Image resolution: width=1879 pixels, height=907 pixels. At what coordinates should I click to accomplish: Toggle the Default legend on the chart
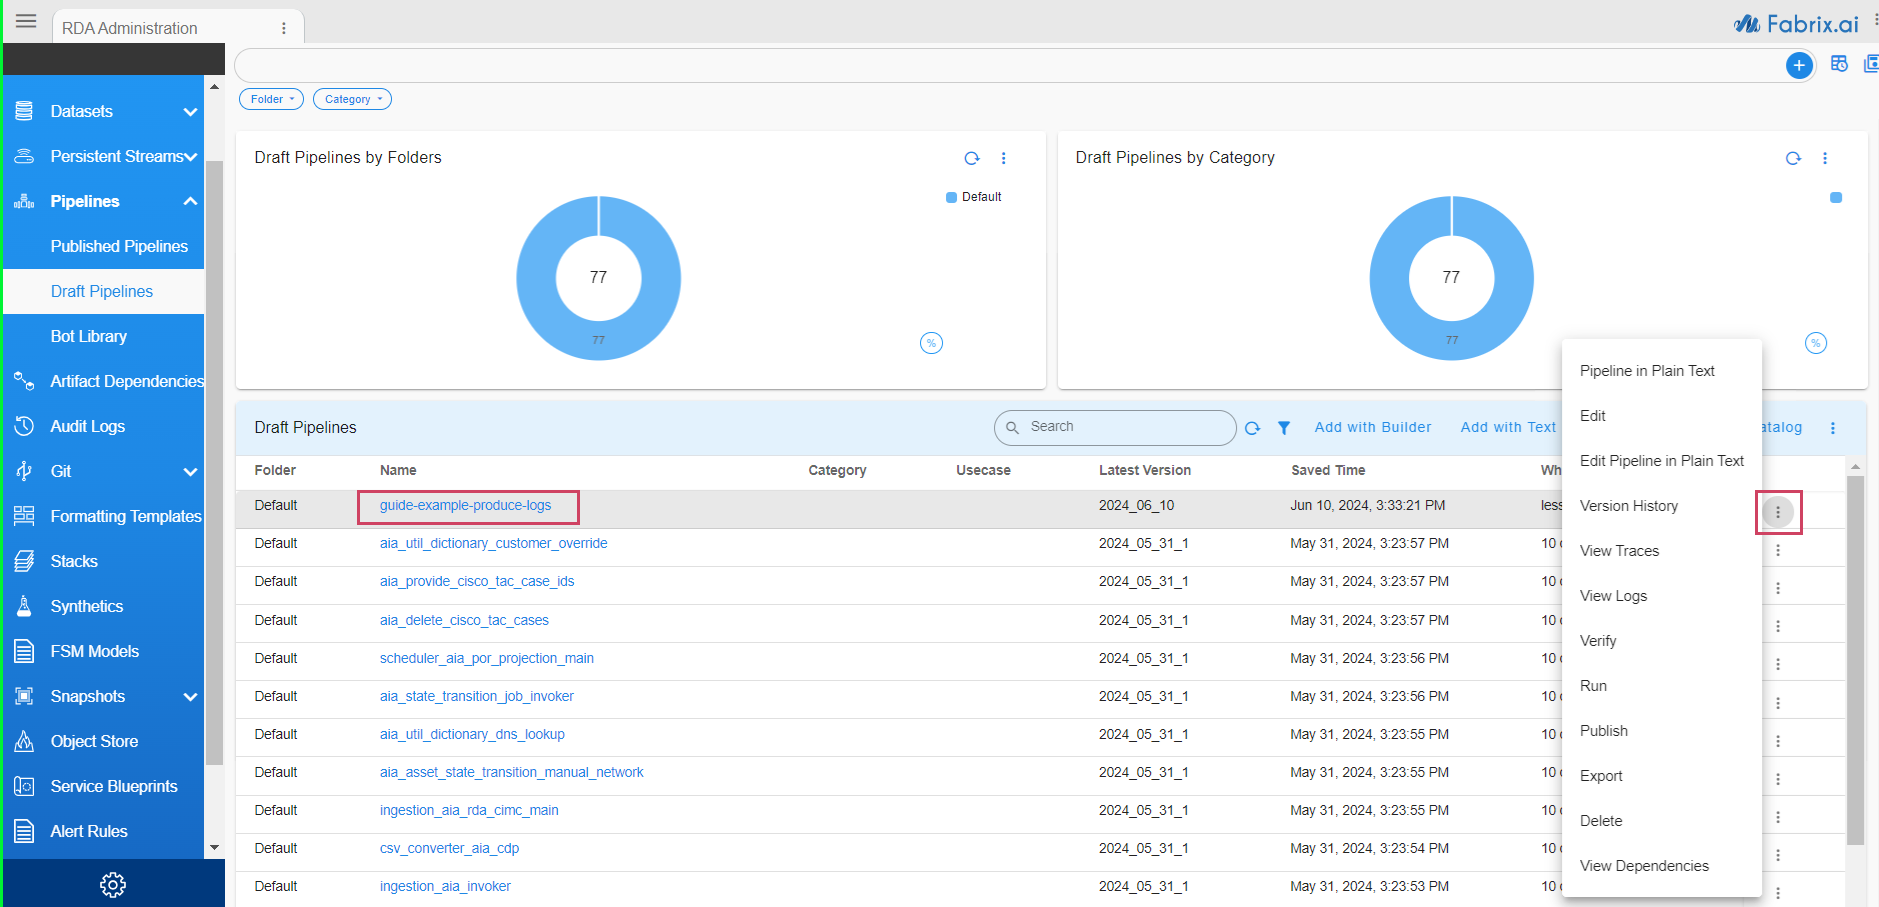975,196
